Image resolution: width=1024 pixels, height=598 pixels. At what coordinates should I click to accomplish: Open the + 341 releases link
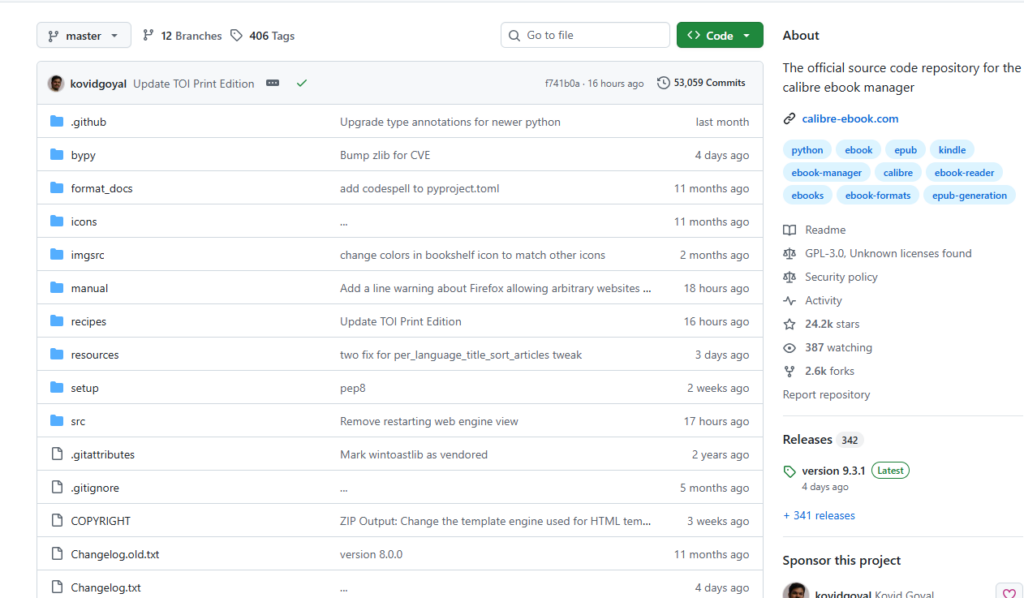(819, 515)
